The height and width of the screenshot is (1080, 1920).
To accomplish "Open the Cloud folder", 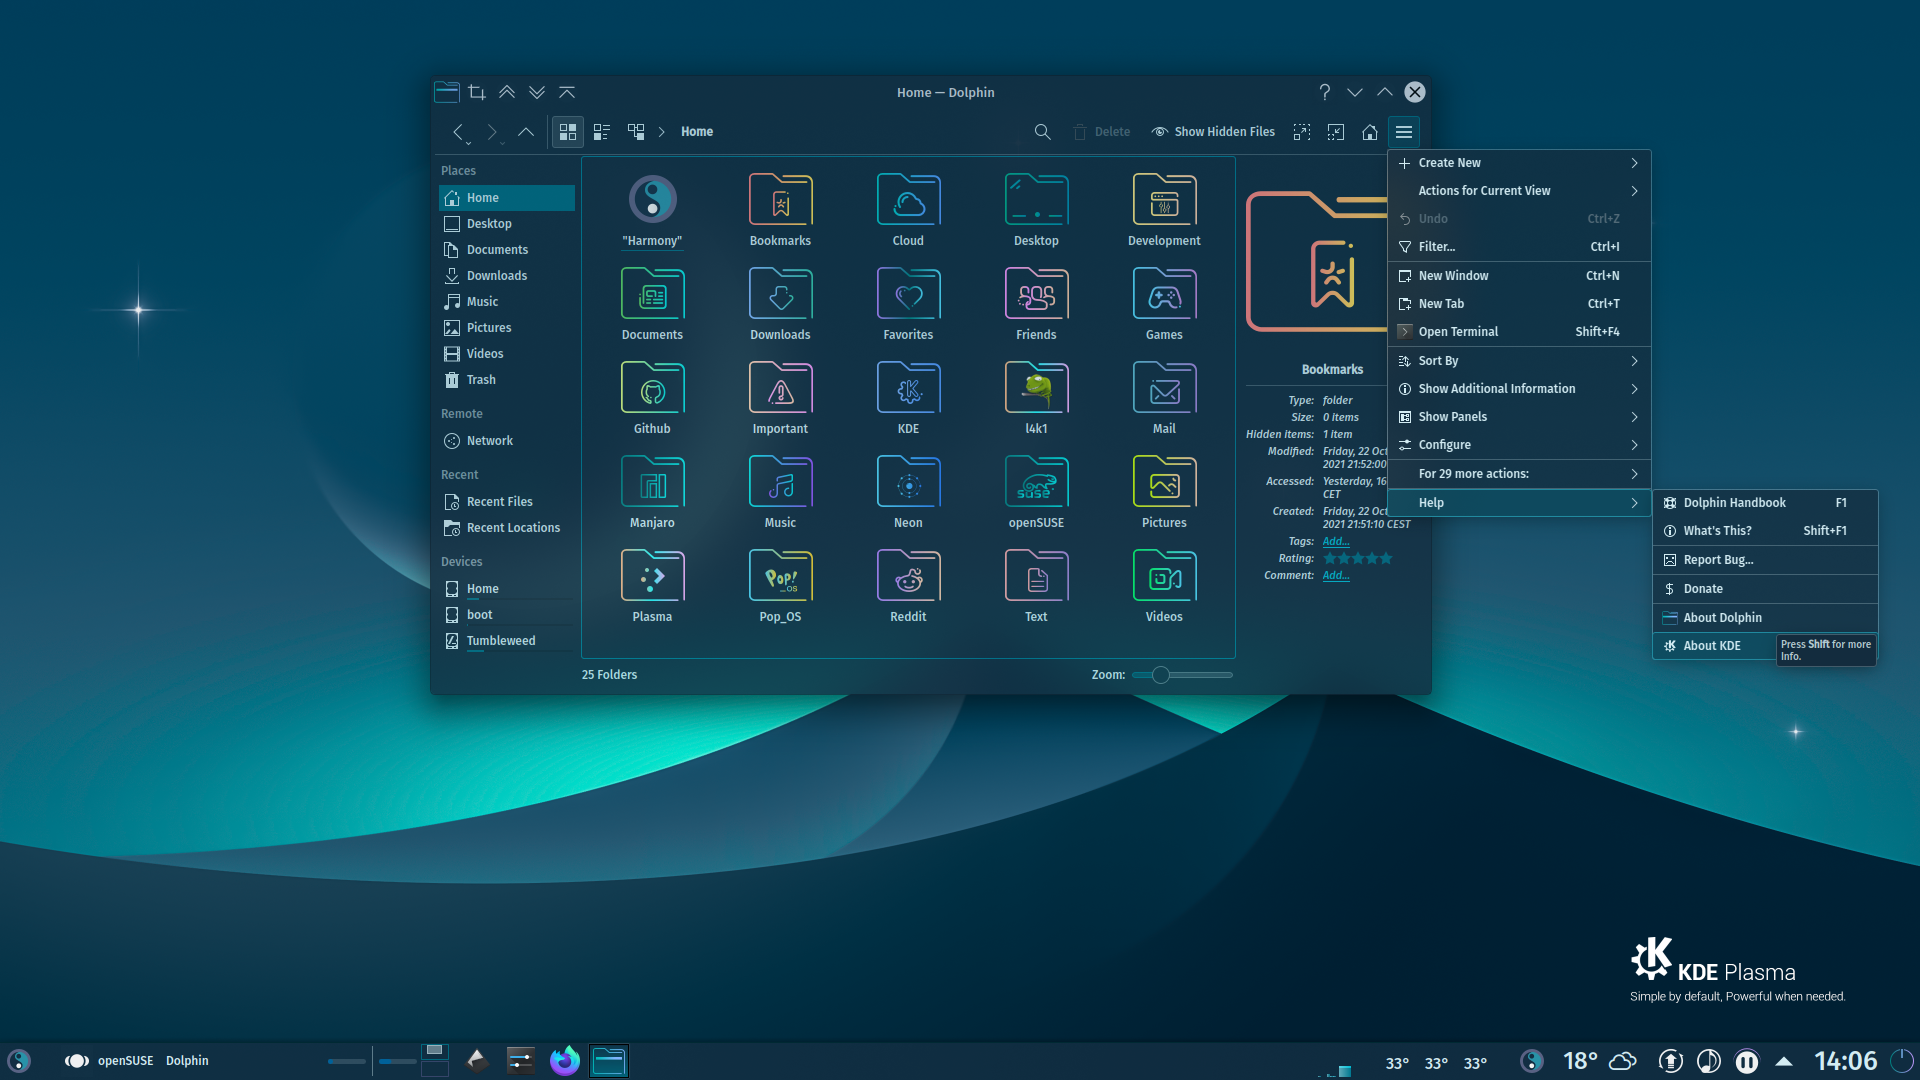I will point(908,199).
